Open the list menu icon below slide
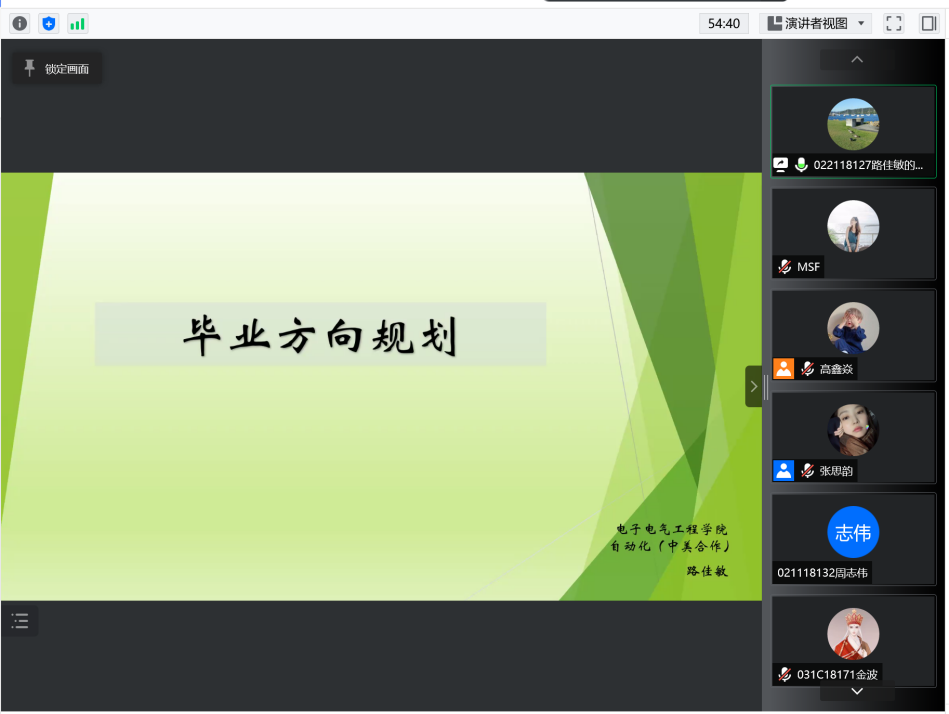This screenshot has width=949, height=714. pyautogui.click(x=20, y=621)
